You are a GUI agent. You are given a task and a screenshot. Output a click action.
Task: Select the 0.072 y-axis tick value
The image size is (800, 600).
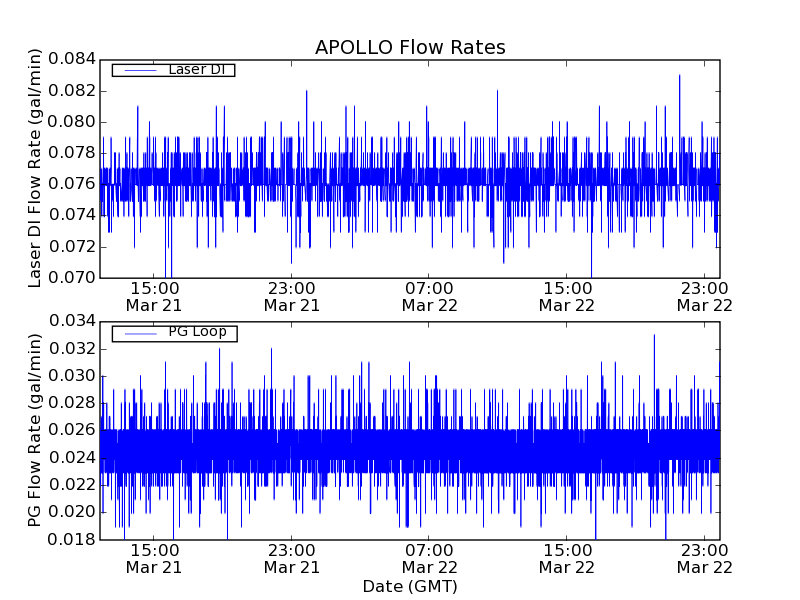[72, 247]
